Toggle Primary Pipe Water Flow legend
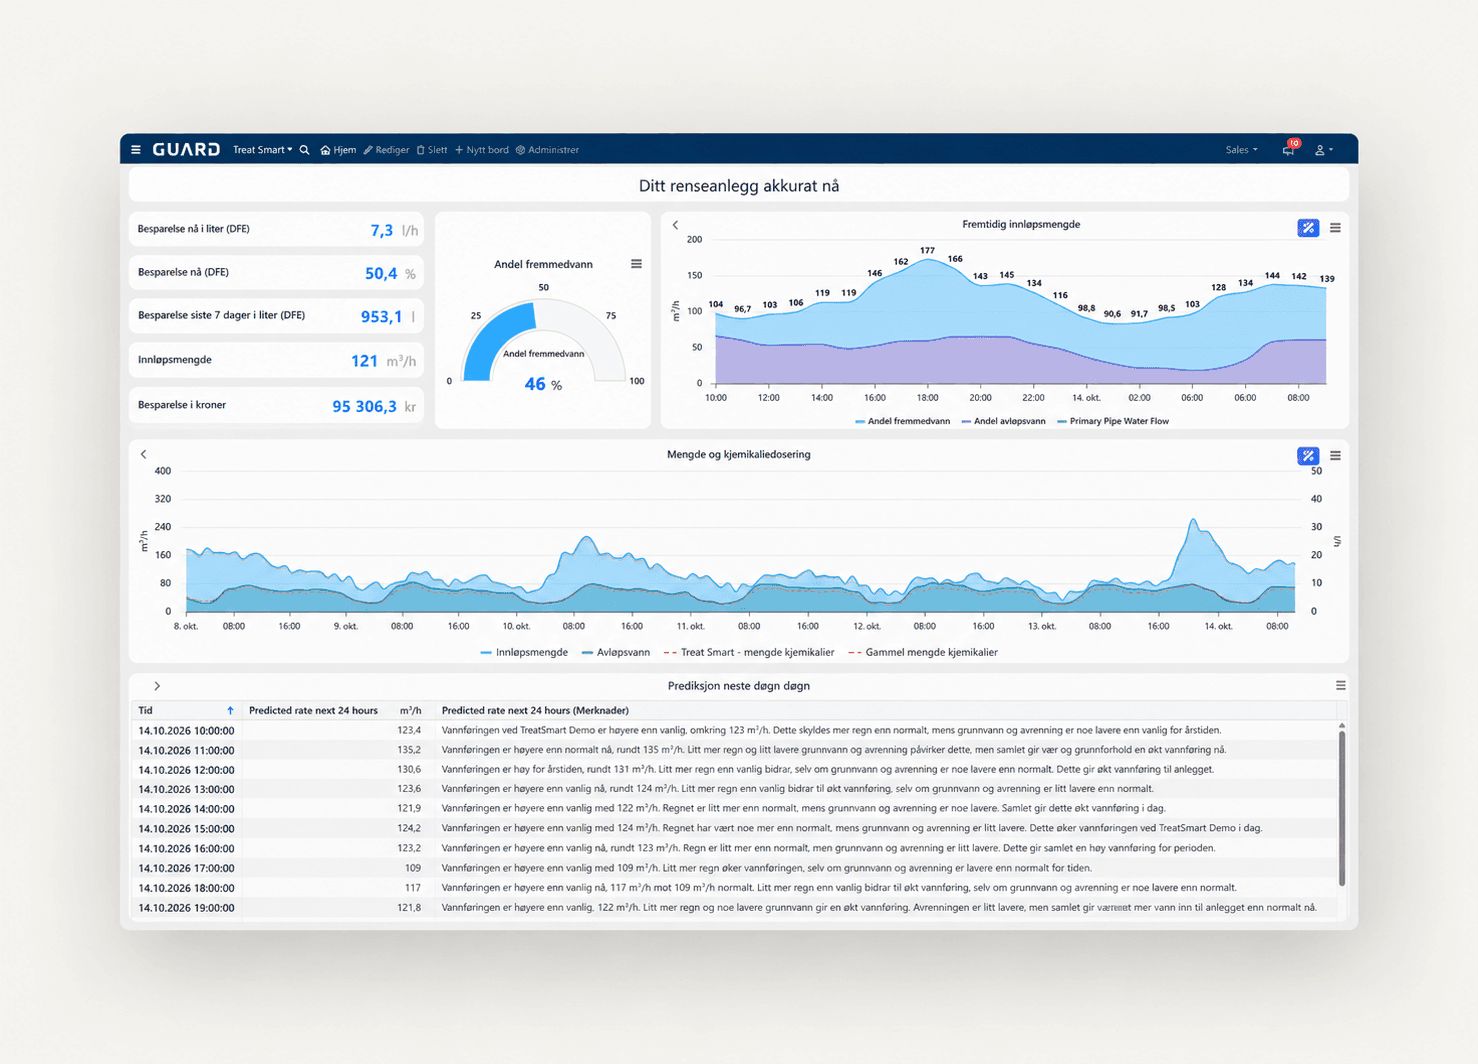The height and width of the screenshot is (1064, 1478). pos(1113,421)
